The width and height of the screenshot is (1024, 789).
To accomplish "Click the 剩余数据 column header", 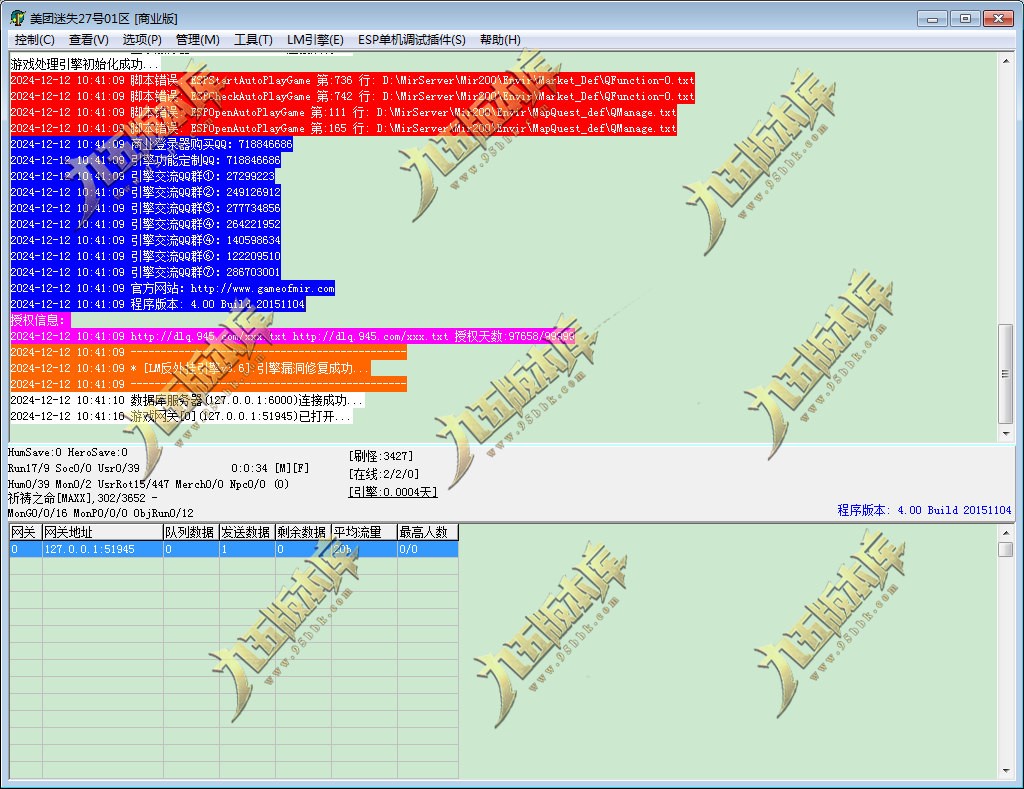I will point(303,532).
